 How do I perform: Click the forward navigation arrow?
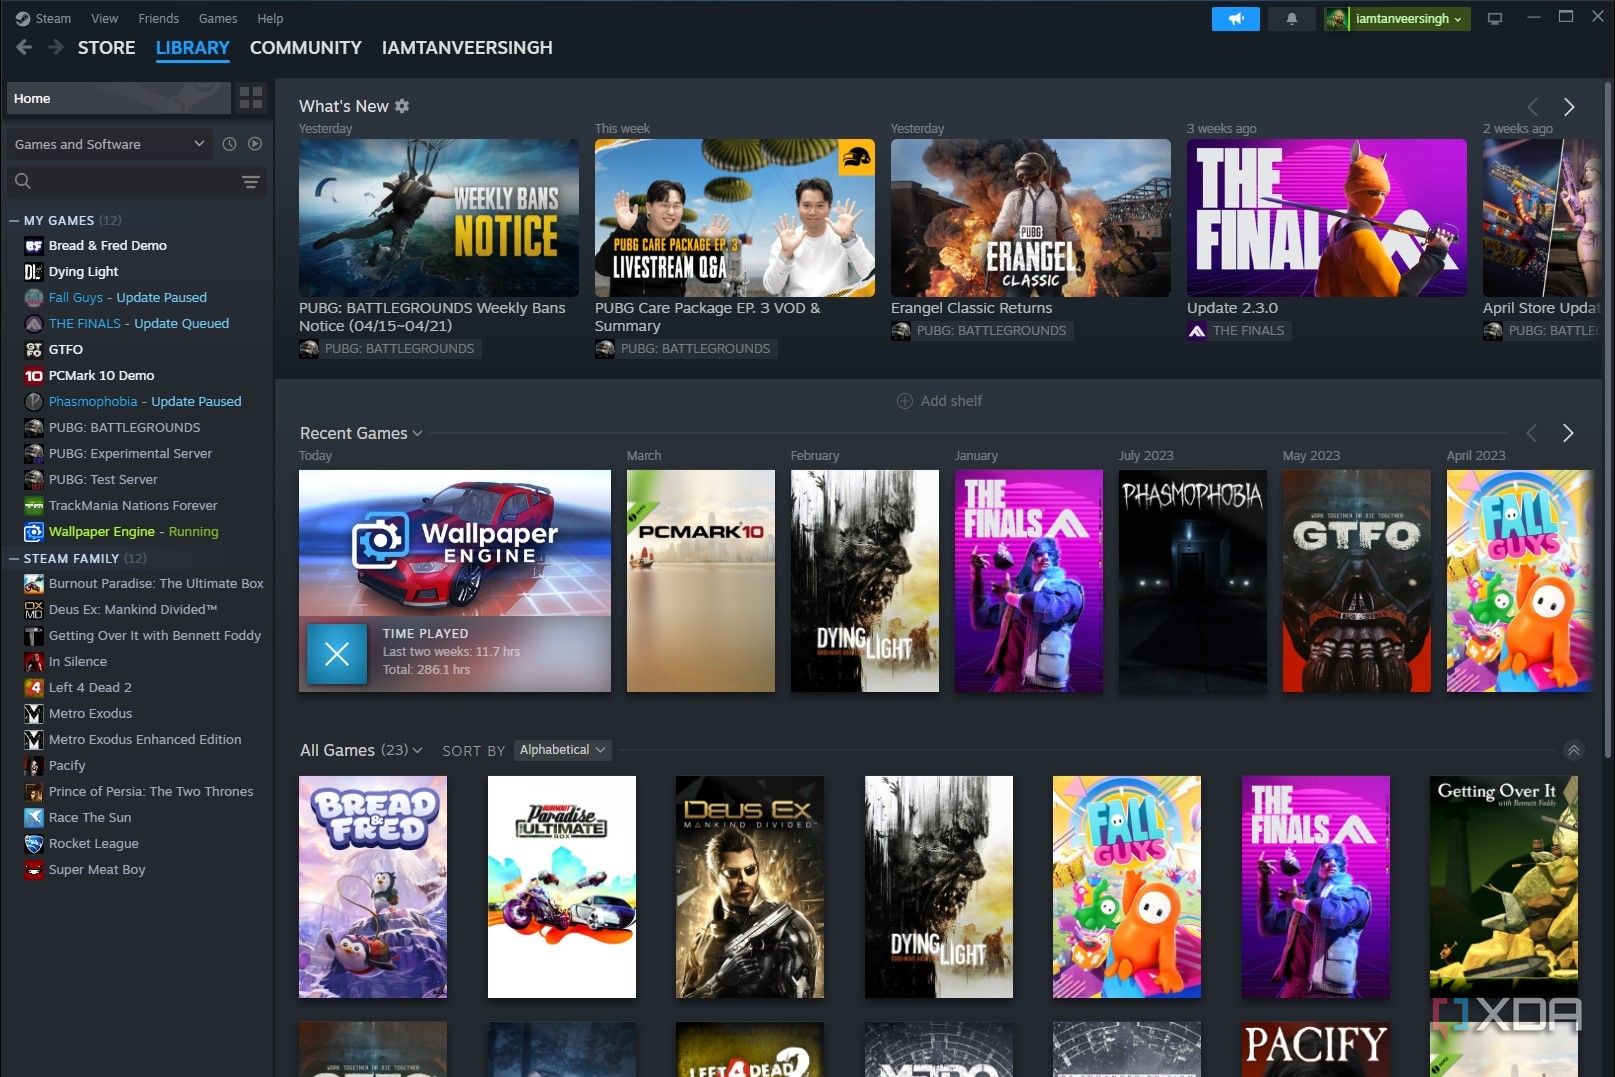coord(56,47)
